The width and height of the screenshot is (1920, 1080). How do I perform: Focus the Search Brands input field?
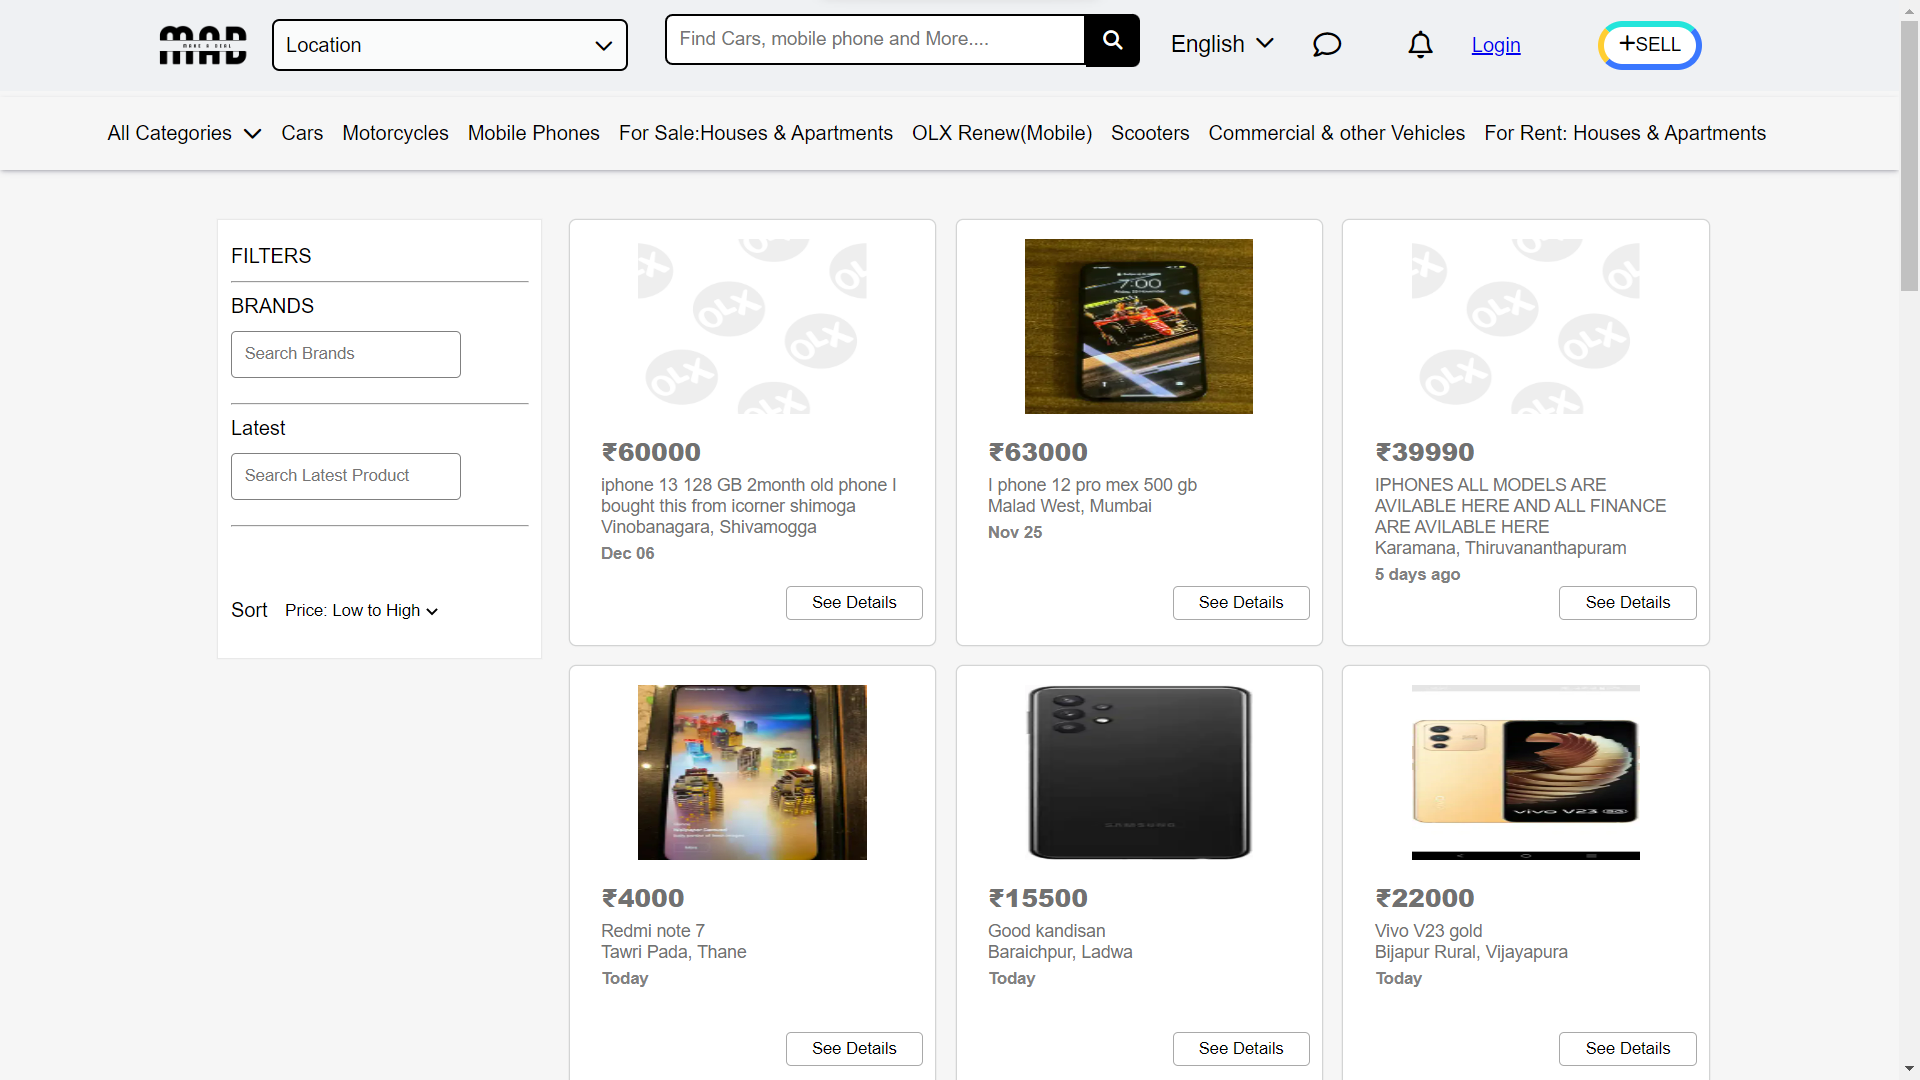pos(345,354)
